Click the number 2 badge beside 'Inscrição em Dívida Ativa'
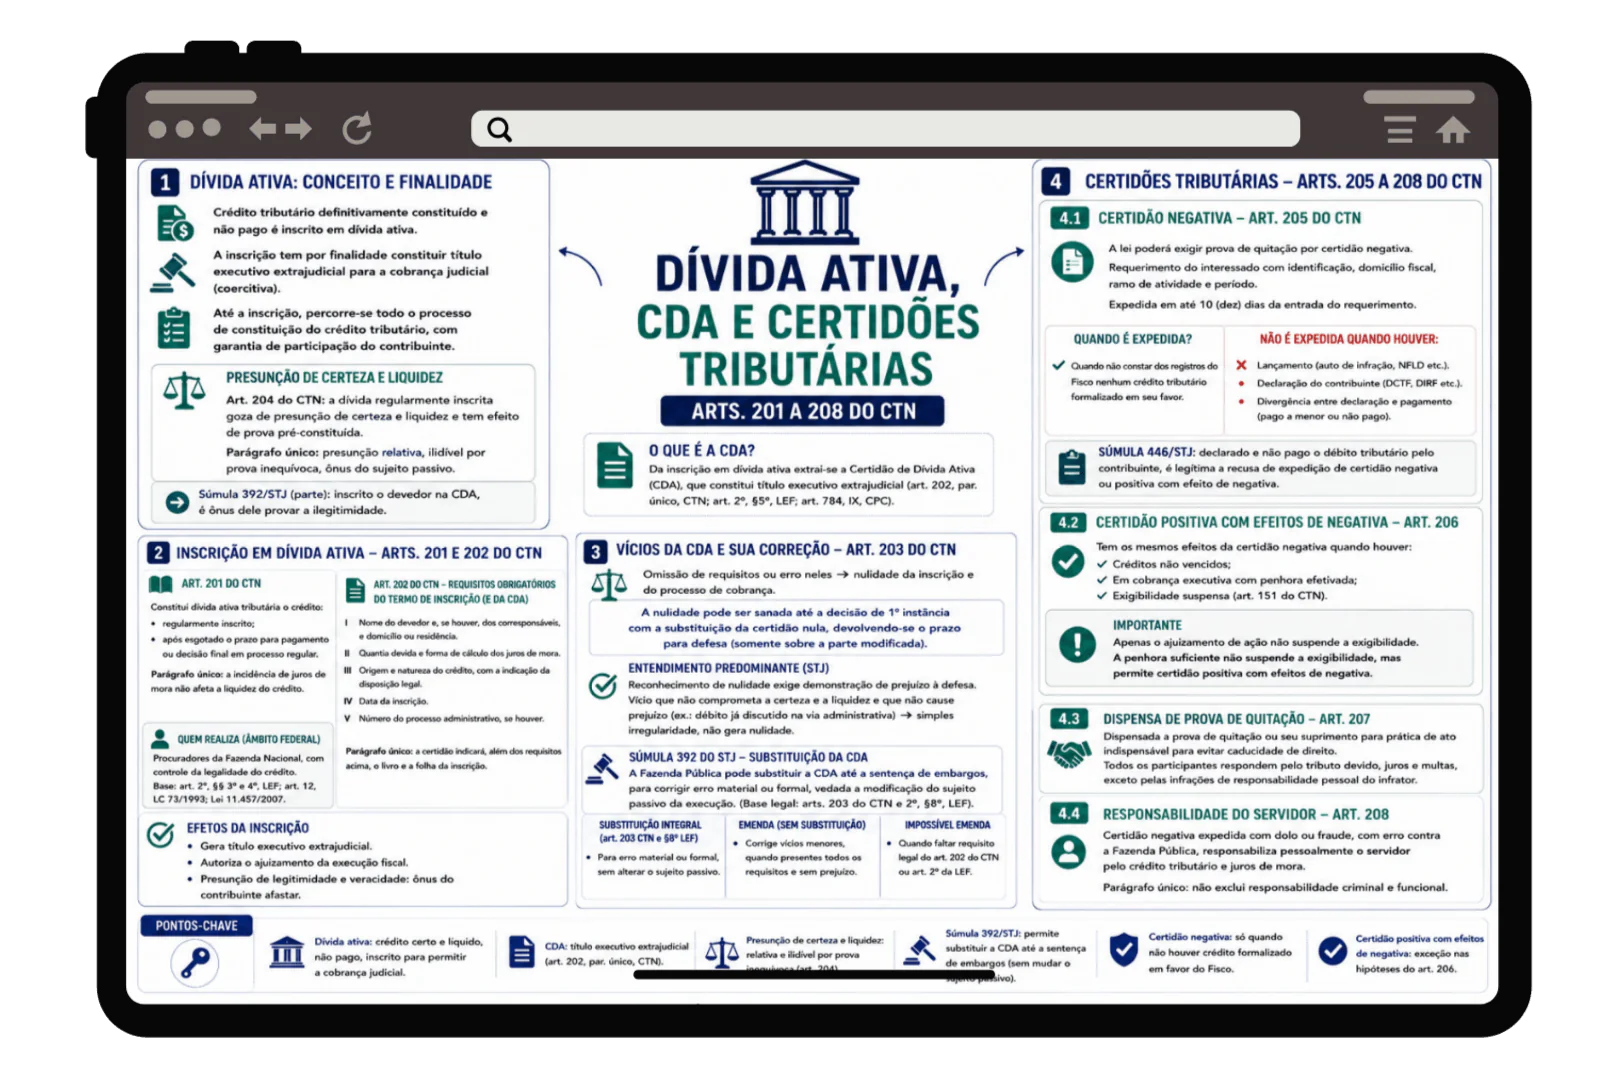This screenshot has height=1080, width=1621. coord(157,553)
